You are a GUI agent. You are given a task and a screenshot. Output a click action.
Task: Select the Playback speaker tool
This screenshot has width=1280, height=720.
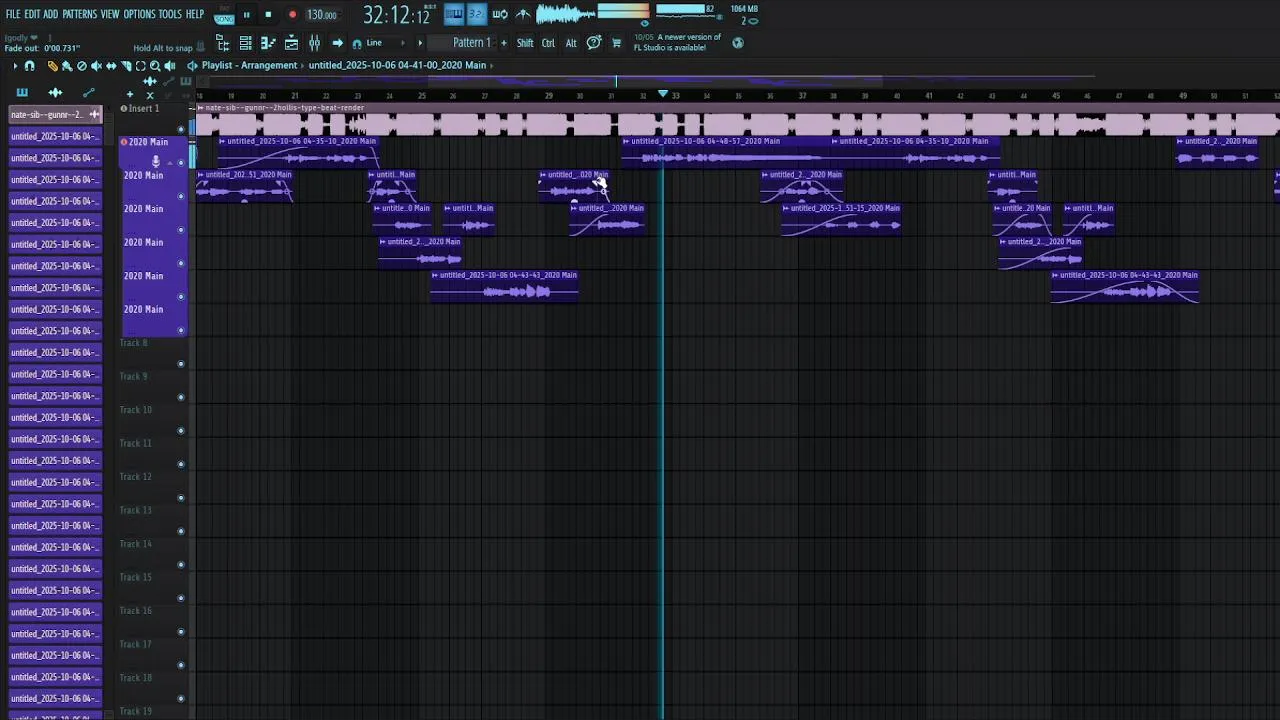tap(170, 66)
